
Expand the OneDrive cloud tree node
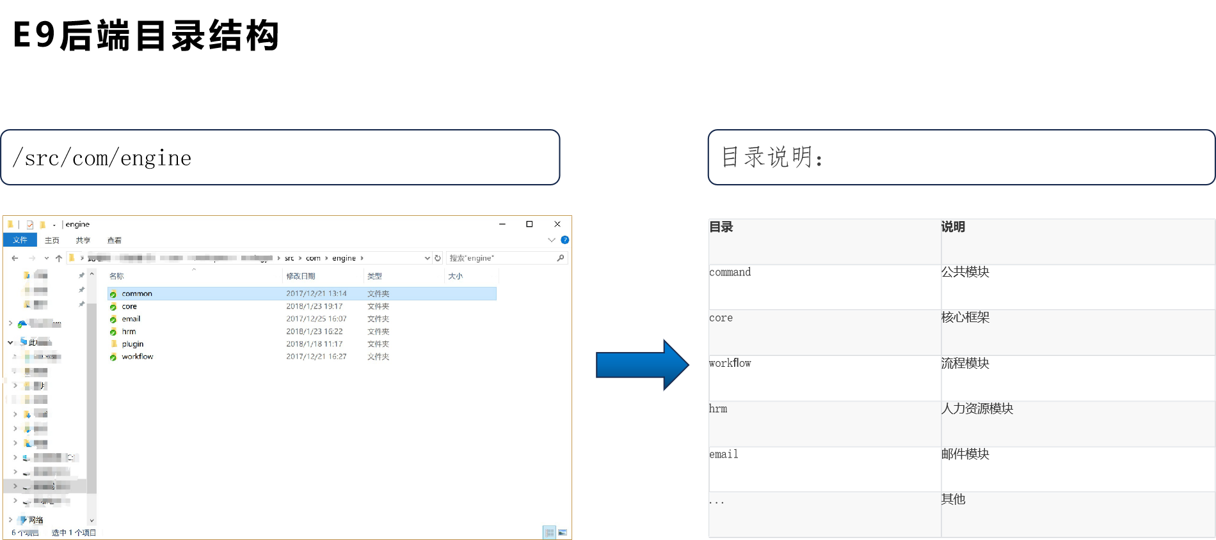pyautogui.click(x=11, y=324)
